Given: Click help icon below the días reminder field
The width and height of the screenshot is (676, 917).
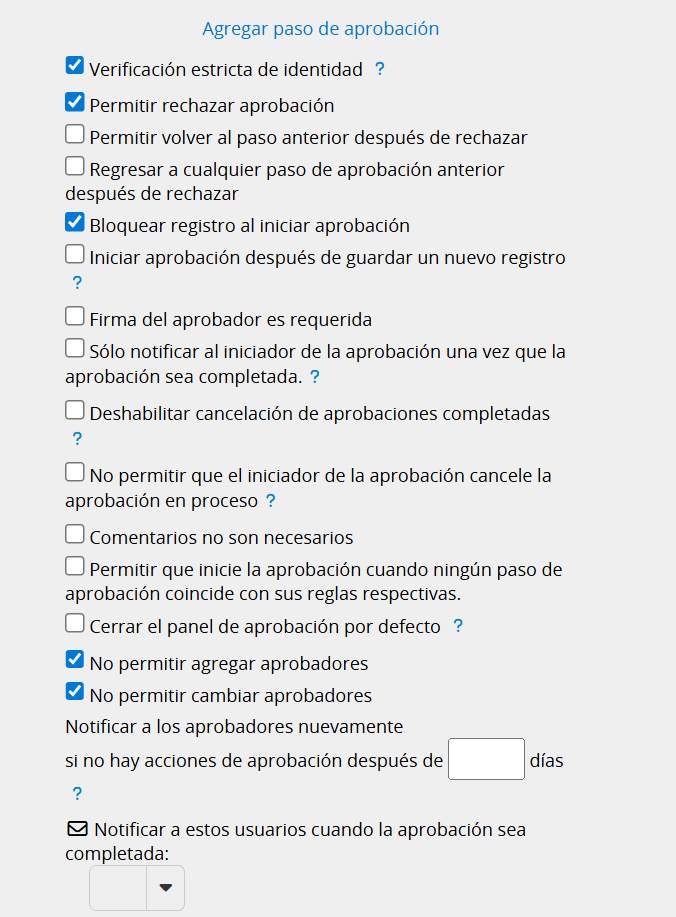Looking at the screenshot, I should pyautogui.click(x=77, y=794).
